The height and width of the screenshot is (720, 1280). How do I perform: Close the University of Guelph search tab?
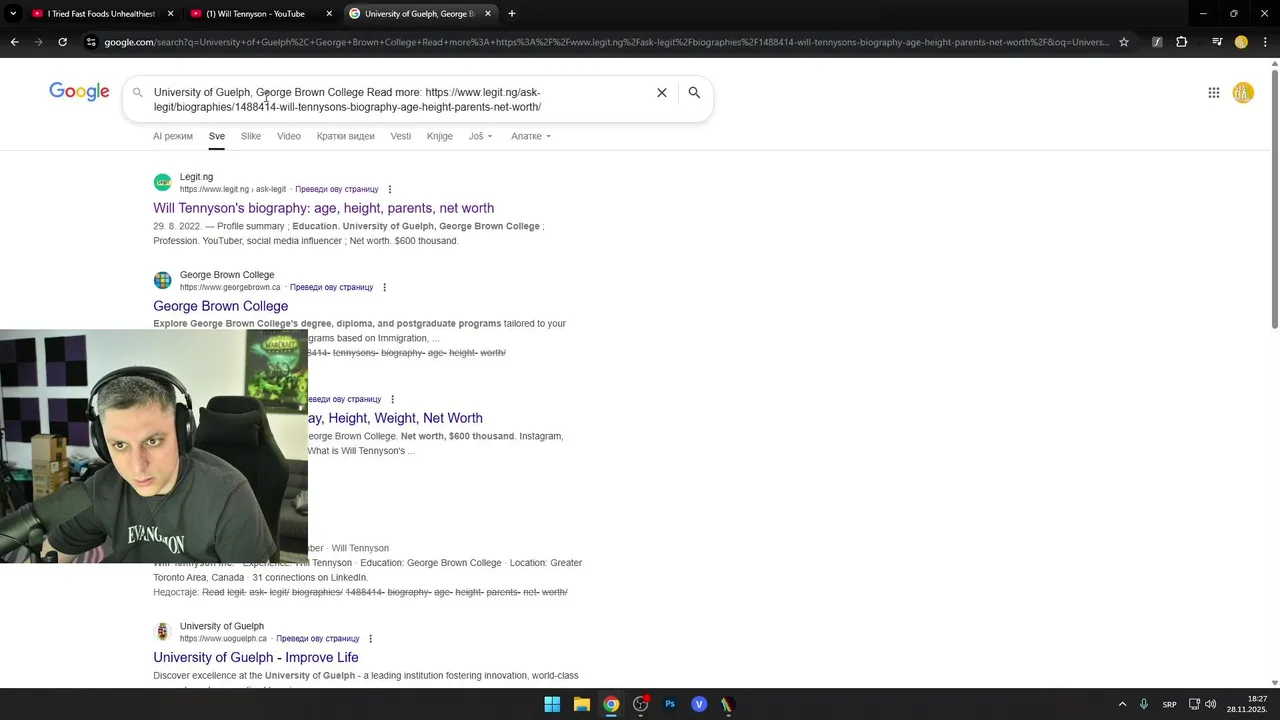pos(488,14)
